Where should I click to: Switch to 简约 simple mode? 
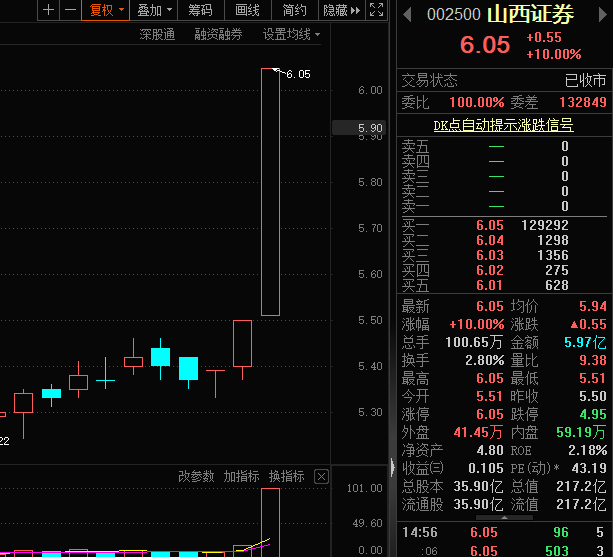(x=295, y=10)
